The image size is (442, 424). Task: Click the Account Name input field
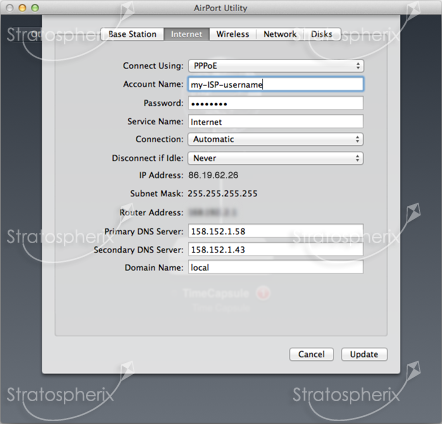click(x=276, y=84)
